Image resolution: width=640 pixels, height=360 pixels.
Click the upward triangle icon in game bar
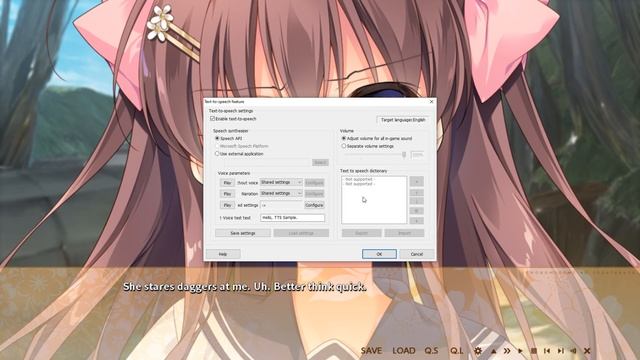click(493, 351)
